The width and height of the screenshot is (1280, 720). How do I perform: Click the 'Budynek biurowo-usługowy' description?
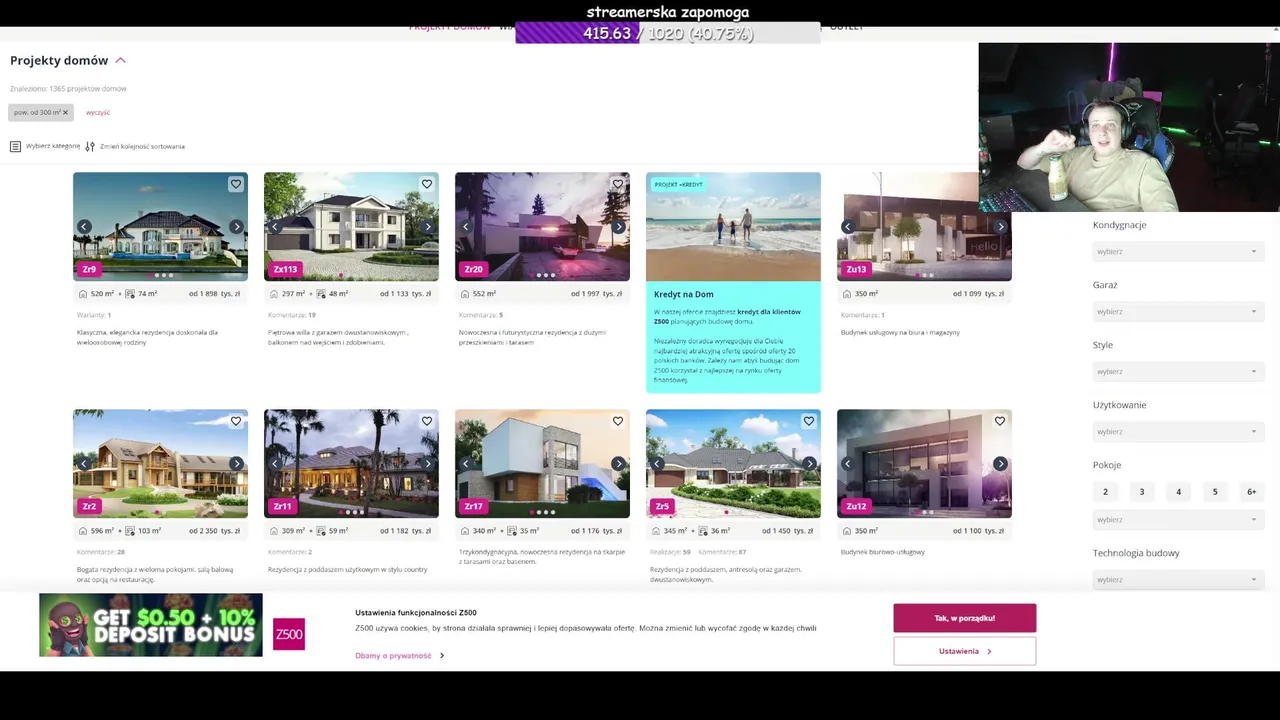click(883, 552)
